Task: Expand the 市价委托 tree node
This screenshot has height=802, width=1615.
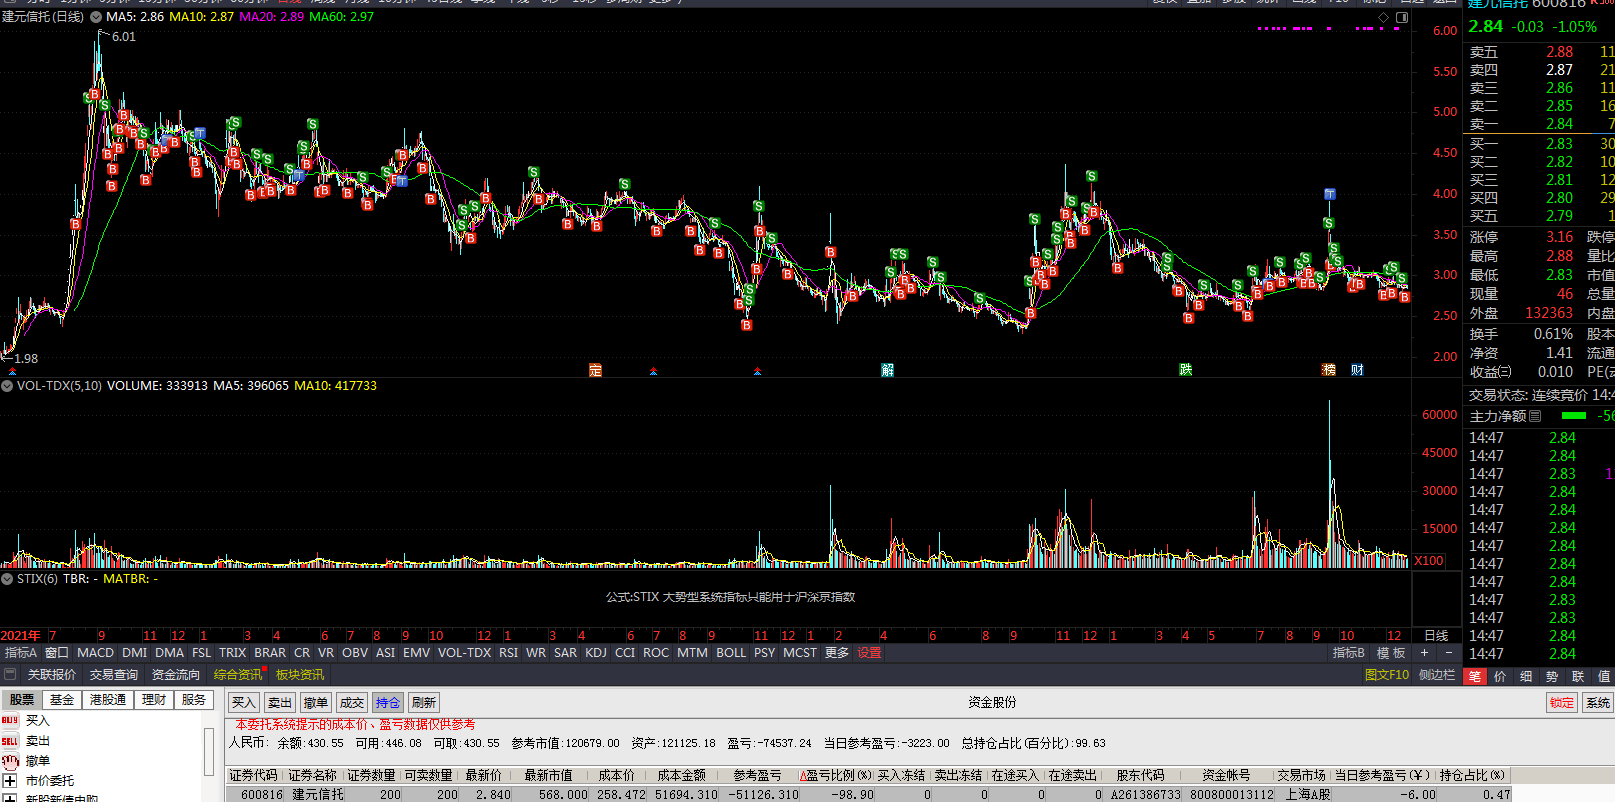Action: click(10, 781)
